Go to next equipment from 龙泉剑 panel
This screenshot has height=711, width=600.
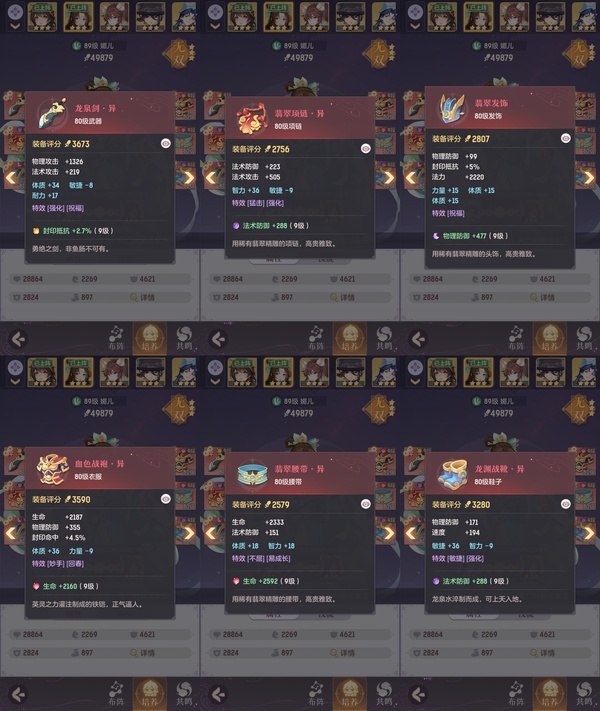point(189,177)
